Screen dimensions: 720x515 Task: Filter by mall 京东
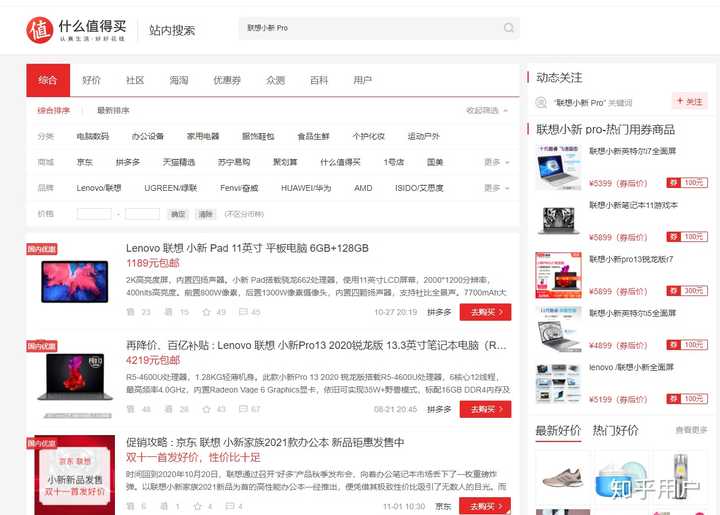click(84, 162)
